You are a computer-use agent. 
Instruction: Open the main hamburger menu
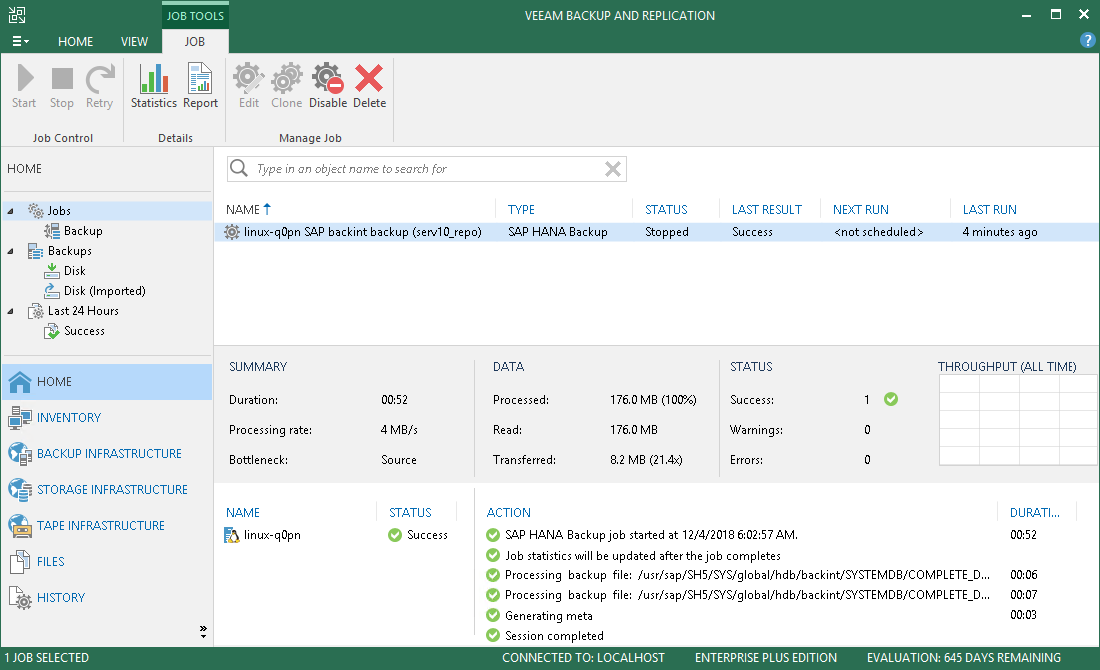tap(20, 40)
